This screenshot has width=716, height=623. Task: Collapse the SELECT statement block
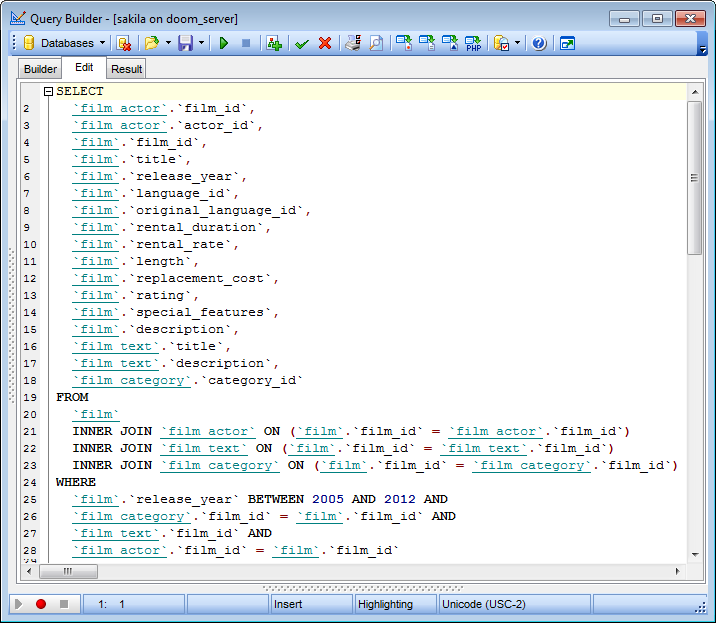point(47,92)
